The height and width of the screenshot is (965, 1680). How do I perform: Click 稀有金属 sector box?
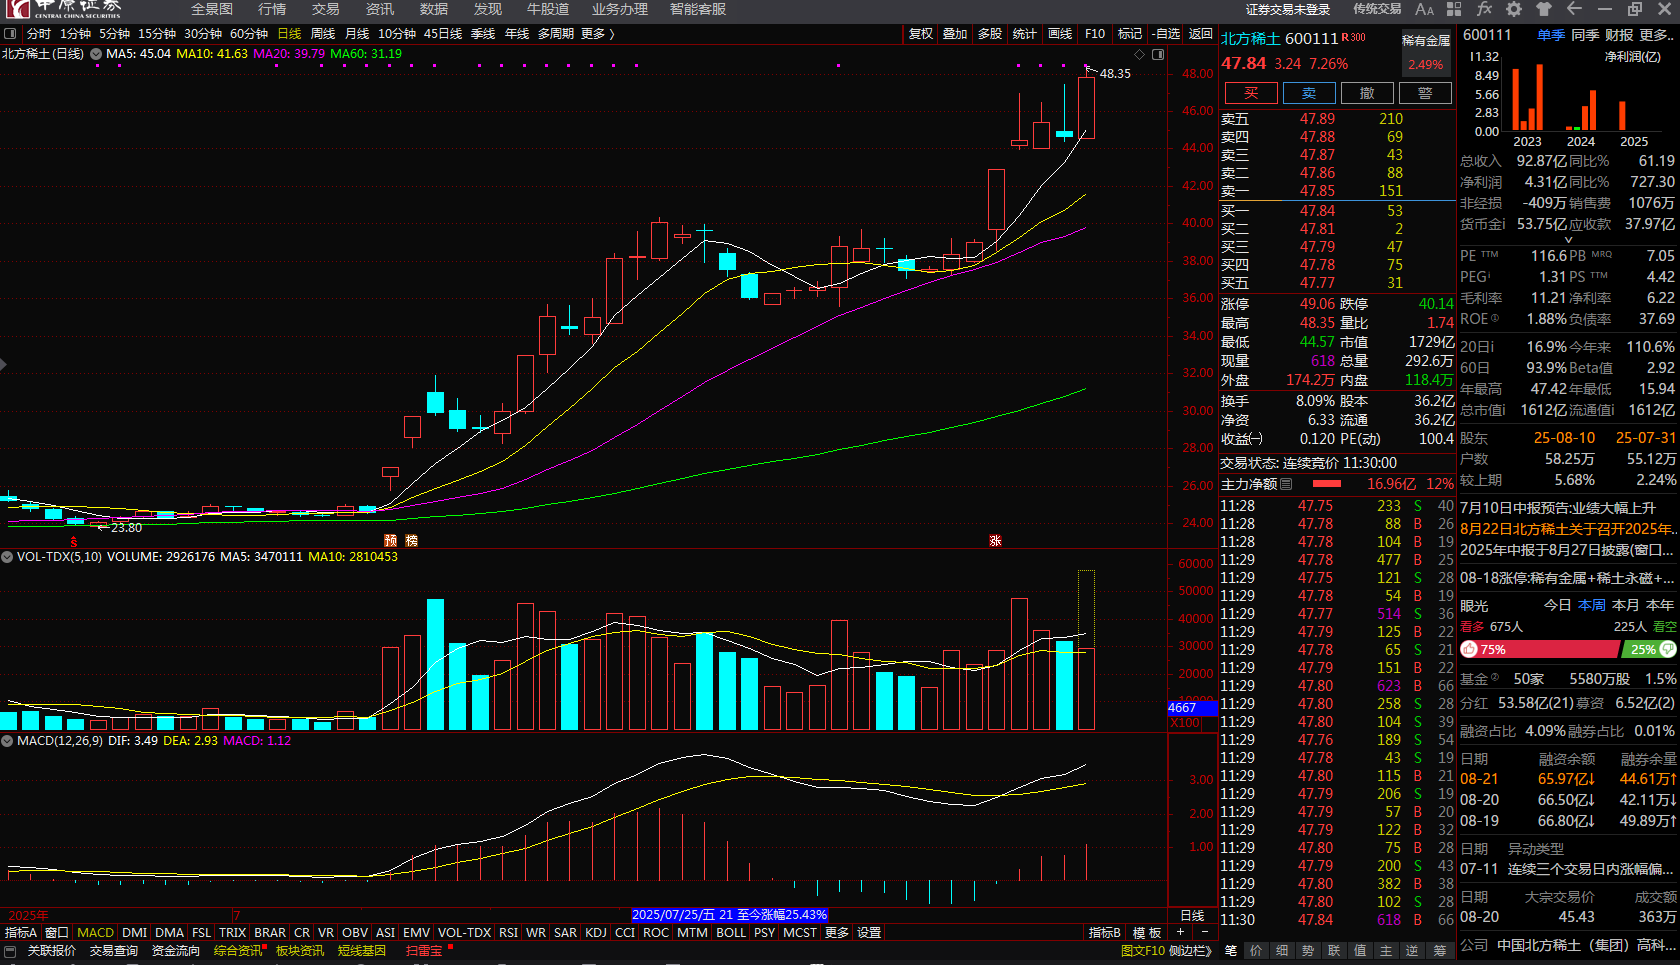point(1426,53)
